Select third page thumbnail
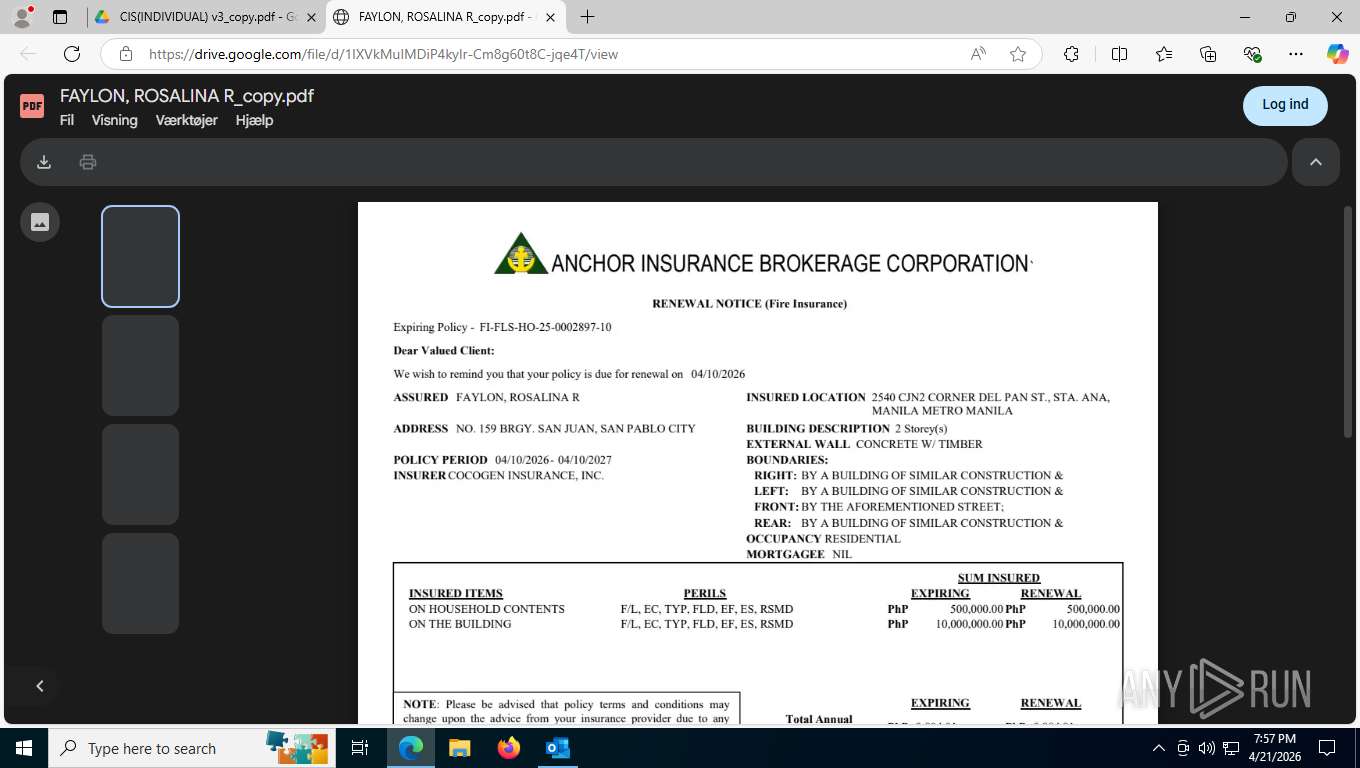 pyautogui.click(x=141, y=474)
